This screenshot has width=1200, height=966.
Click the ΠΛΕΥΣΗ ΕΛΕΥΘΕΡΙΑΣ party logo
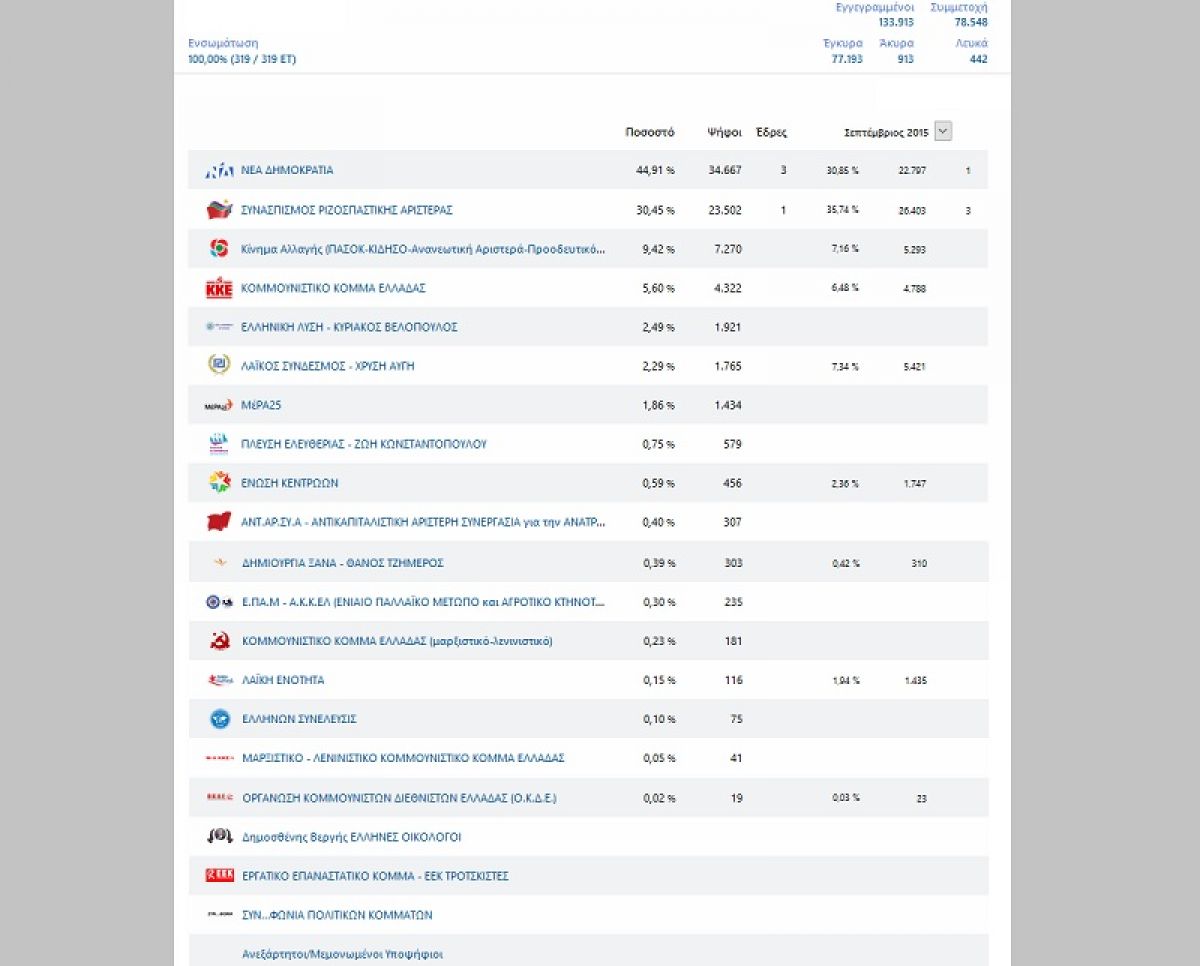219,444
